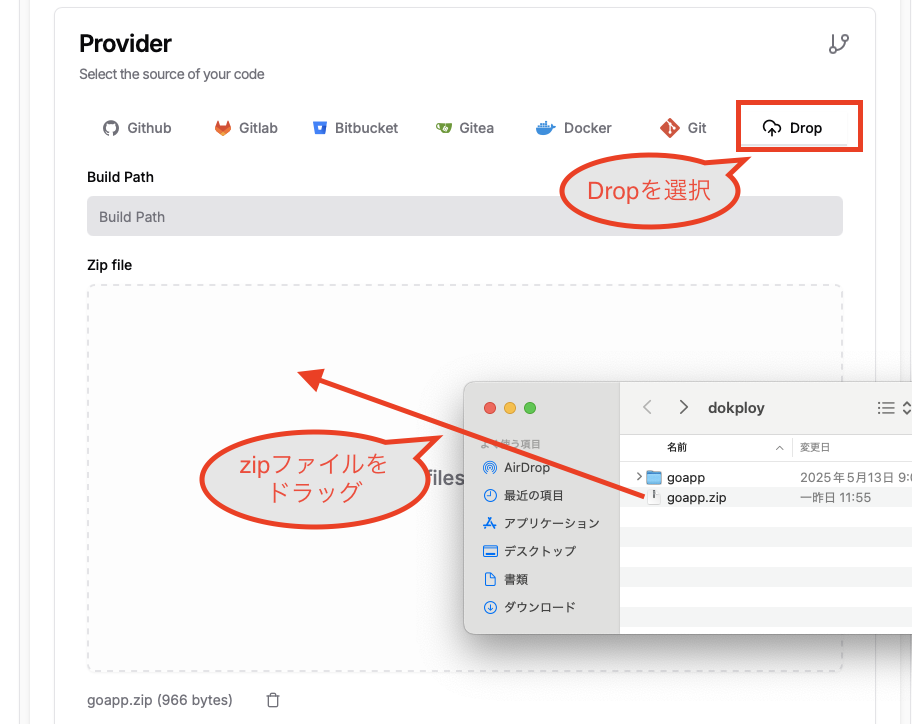Open the Gitea provider tab
This screenshot has height=724, width=912.
(465, 128)
